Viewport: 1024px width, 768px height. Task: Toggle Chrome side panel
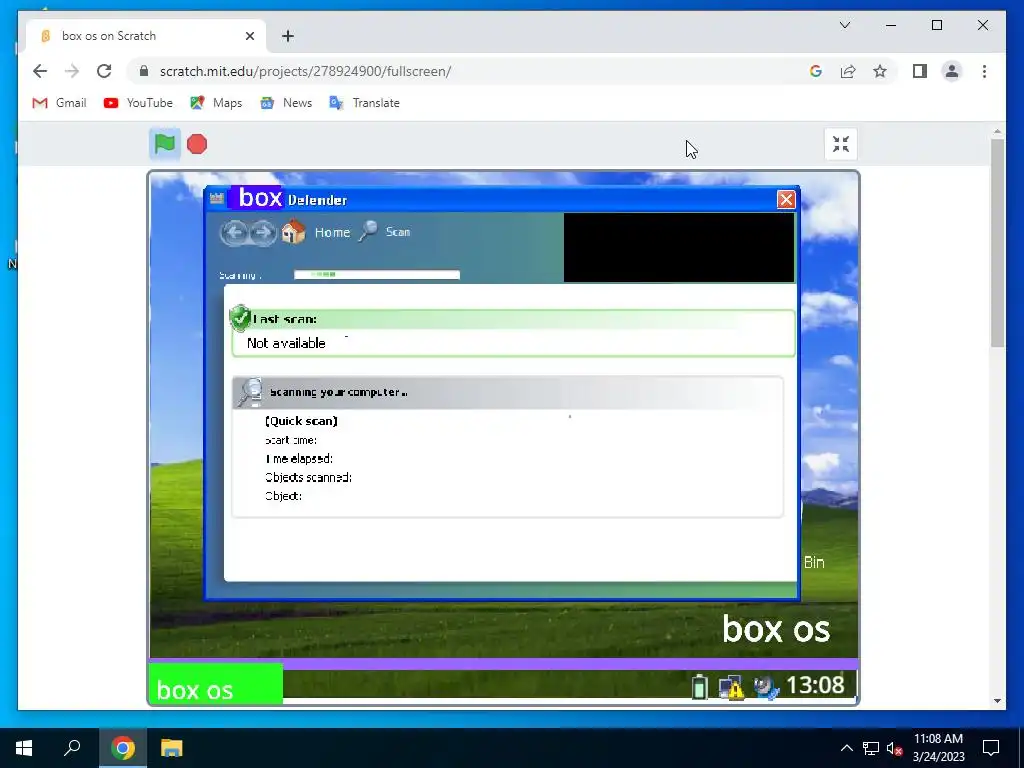tap(920, 71)
